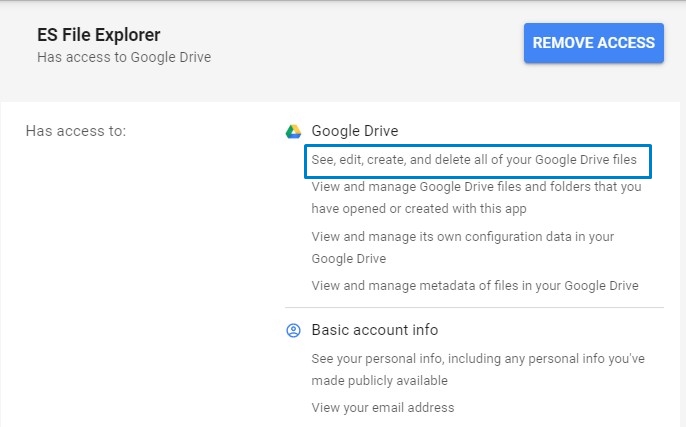Click the Google Drive section heading
686x427 pixels.
tap(355, 131)
